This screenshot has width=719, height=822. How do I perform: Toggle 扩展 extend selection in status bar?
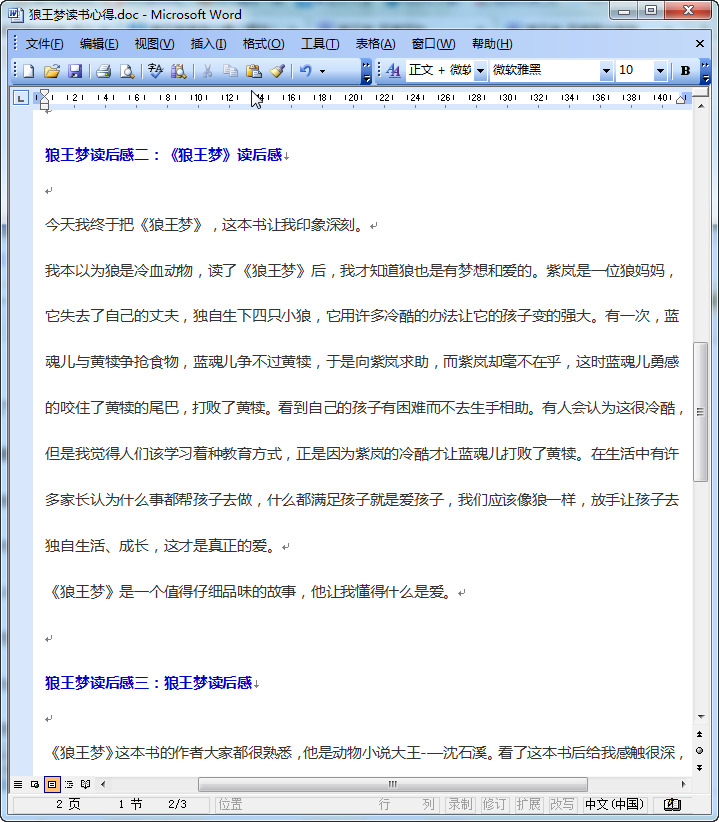click(528, 804)
